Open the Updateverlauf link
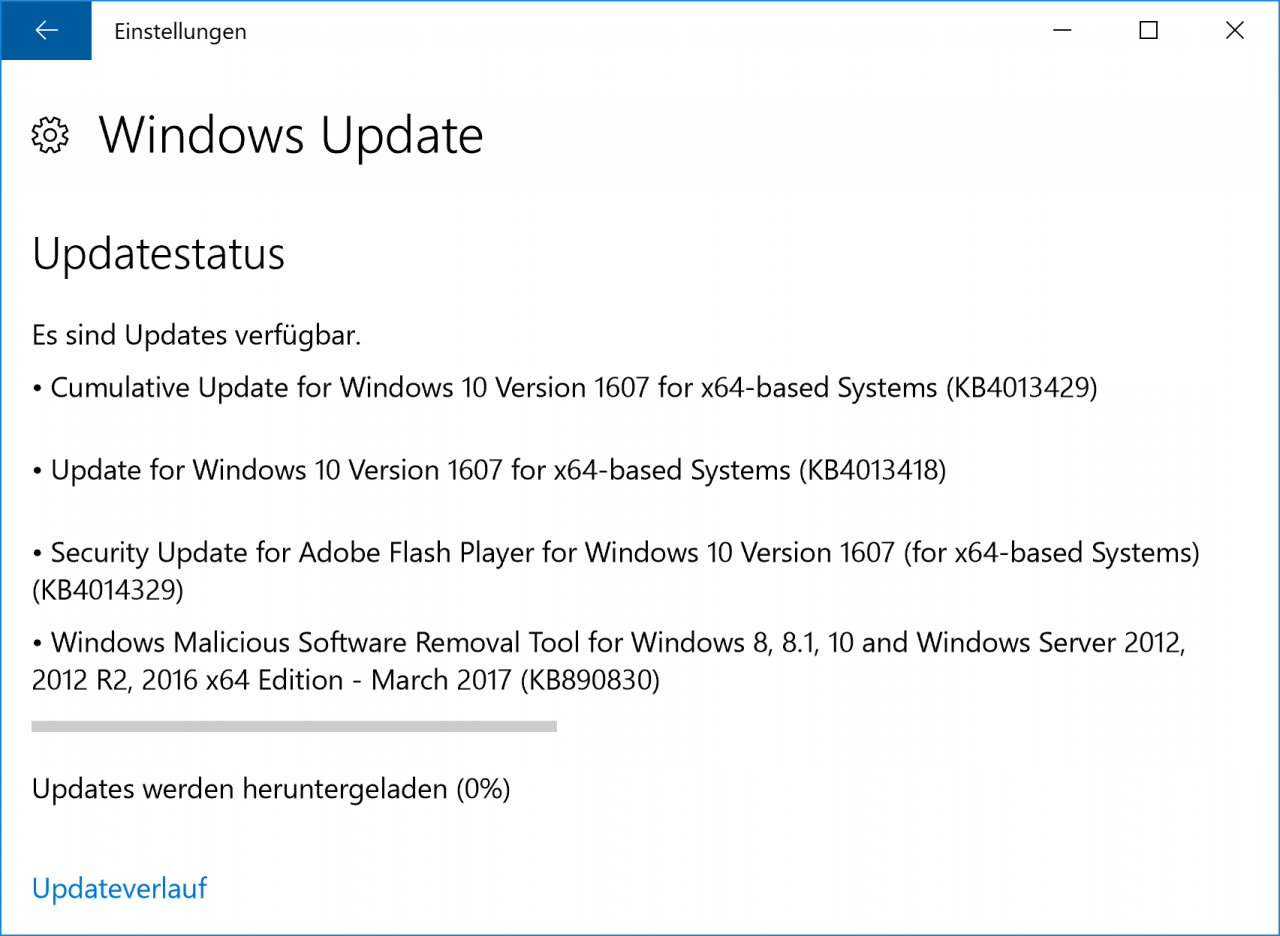 pos(119,888)
